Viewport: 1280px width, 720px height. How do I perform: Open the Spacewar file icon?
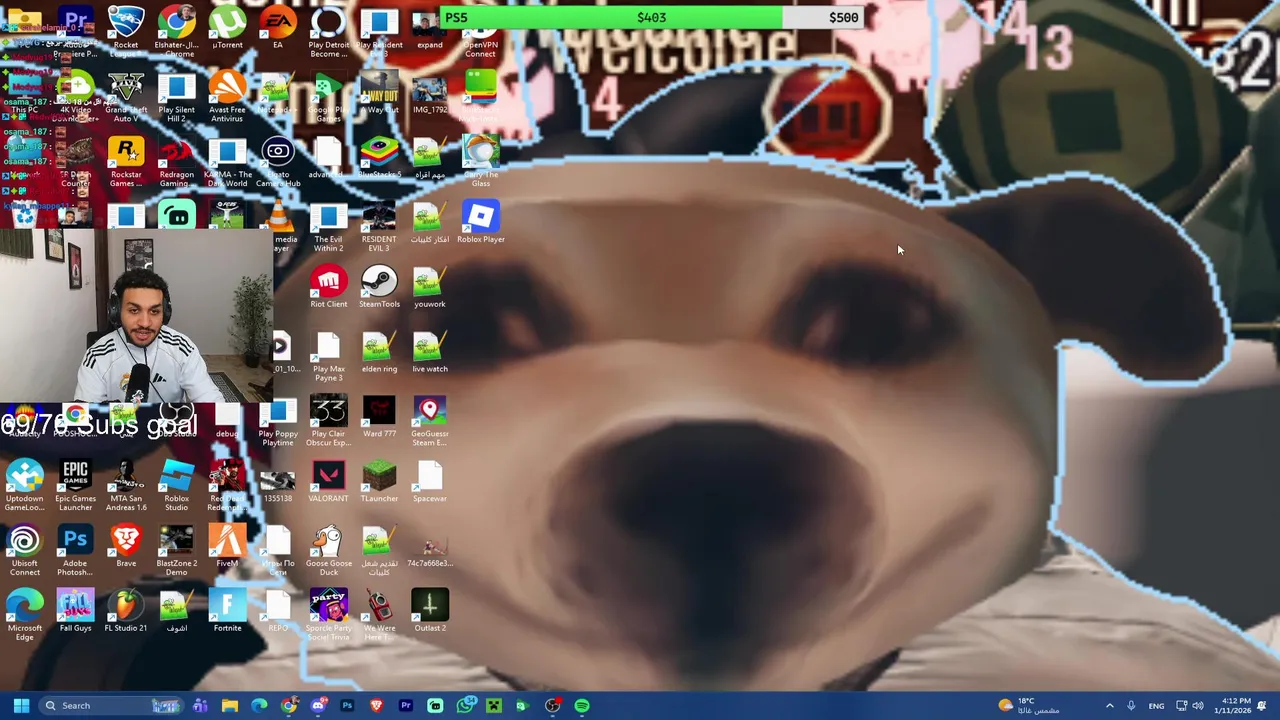(430, 483)
